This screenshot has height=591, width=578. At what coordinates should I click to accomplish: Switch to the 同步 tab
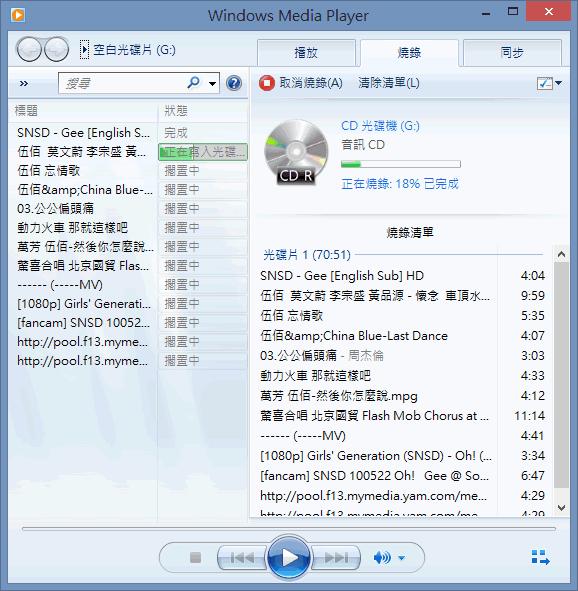click(x=512, y=52)
